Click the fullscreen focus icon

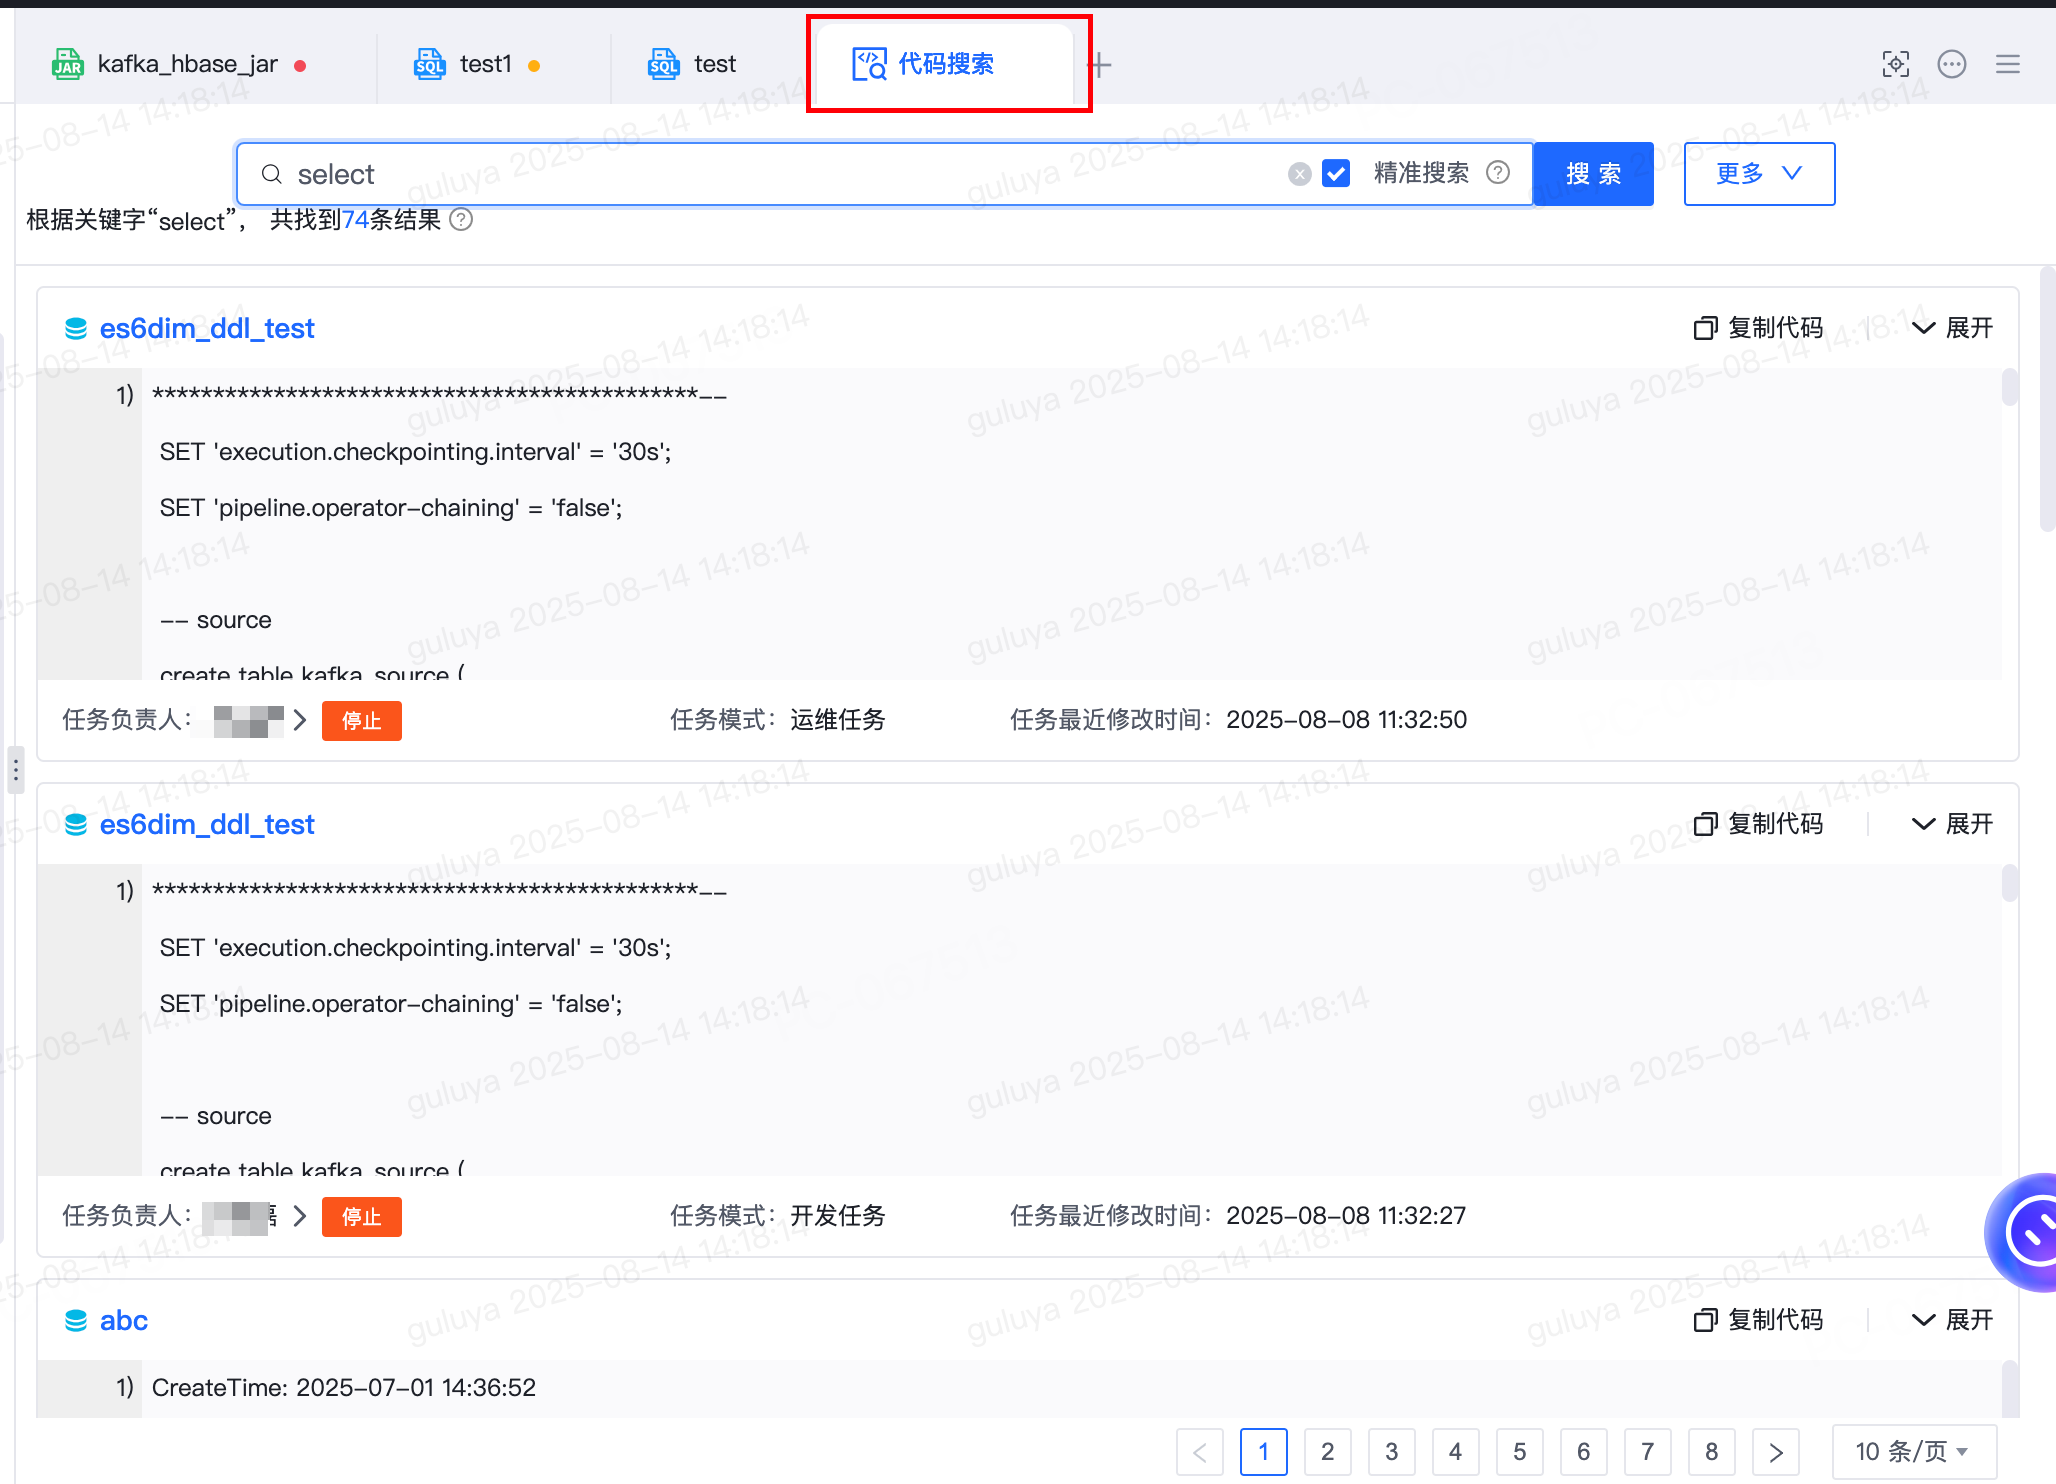point(1895,64)
